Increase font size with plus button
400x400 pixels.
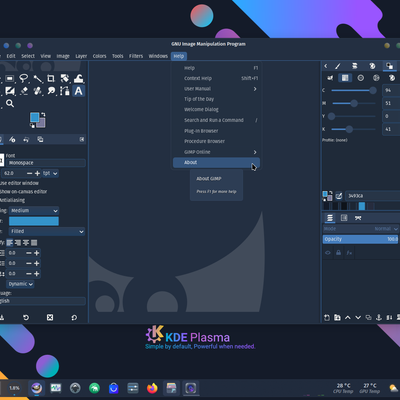tap(37, 173)
